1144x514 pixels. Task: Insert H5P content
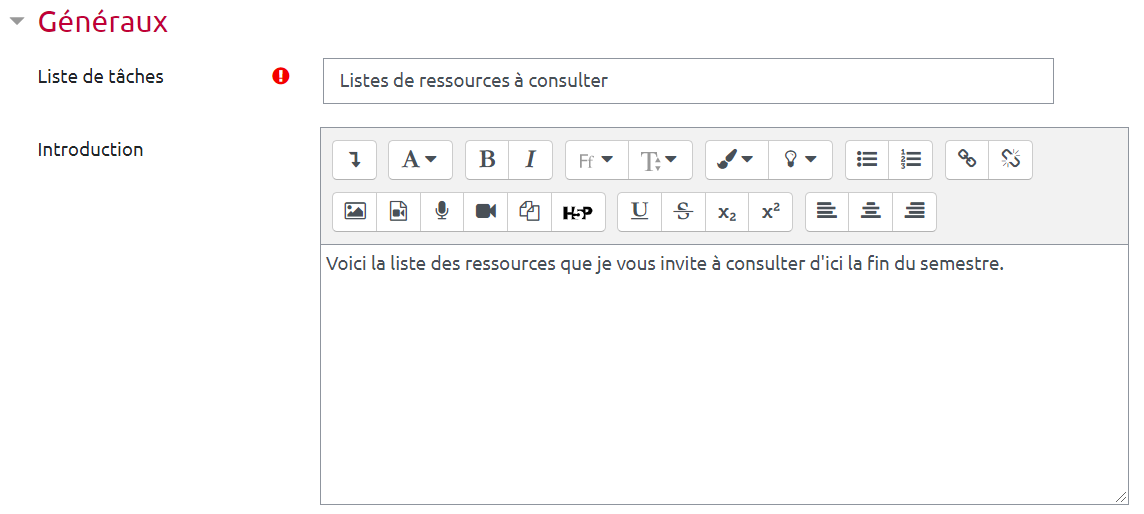tap(578, 212)
